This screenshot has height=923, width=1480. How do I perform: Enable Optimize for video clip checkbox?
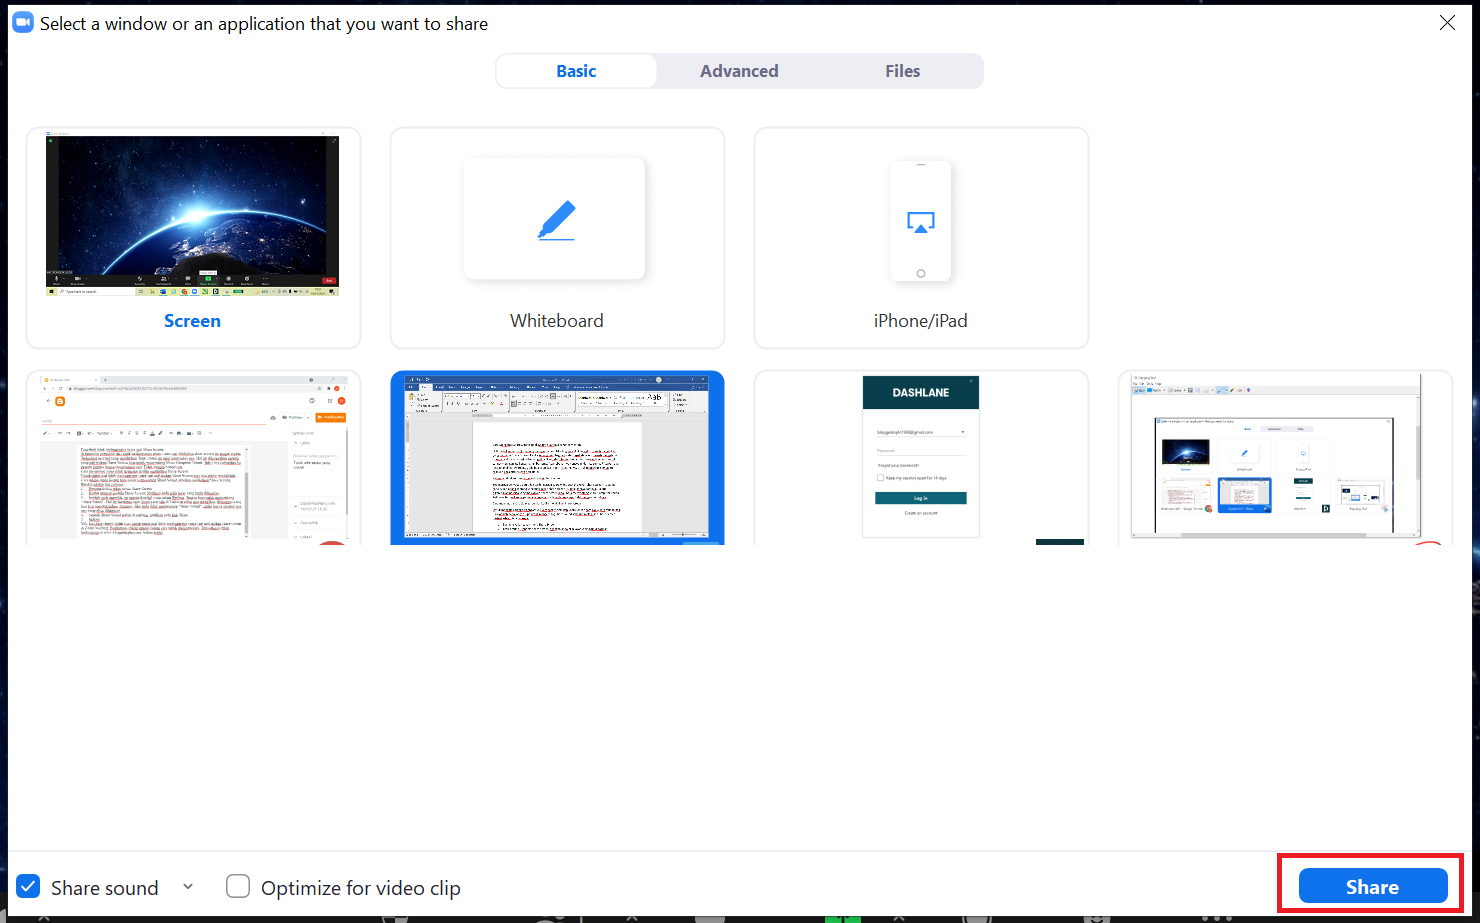click(238, 887)
